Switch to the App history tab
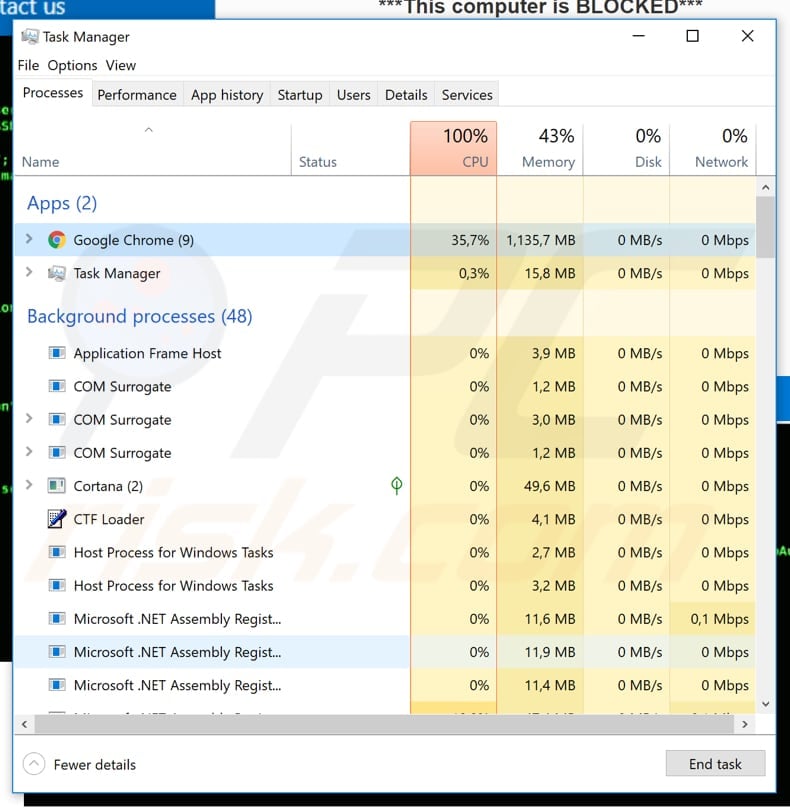The height and width of the screenshot is (809, 790). tap(227, 95)
